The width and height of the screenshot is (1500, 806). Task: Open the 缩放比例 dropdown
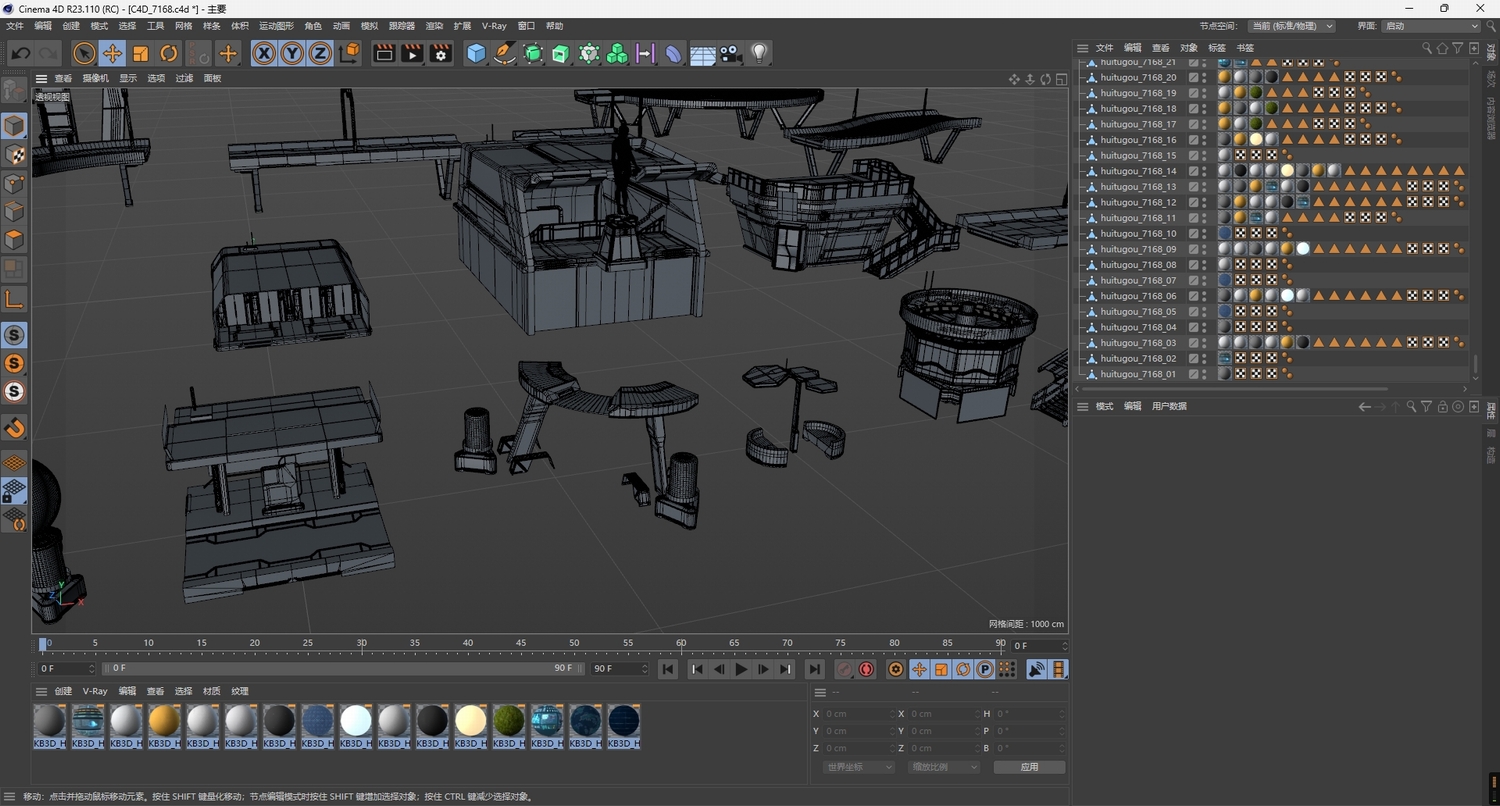pos(944,767)
